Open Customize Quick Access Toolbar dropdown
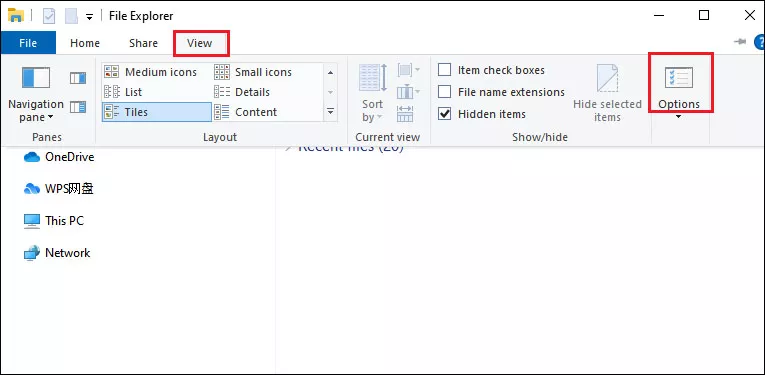765x375 pixels. click(89, 17)
